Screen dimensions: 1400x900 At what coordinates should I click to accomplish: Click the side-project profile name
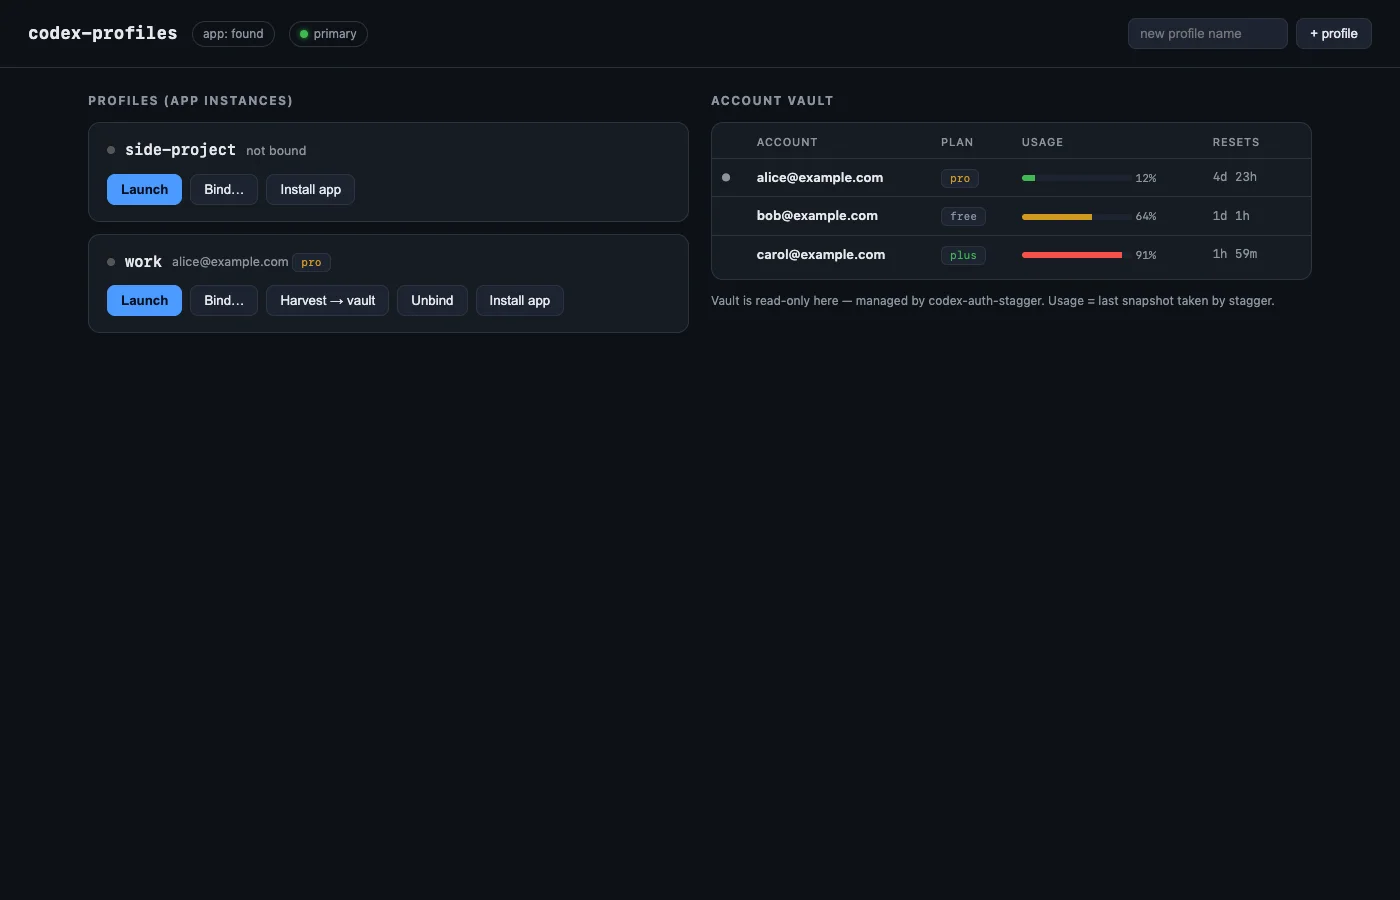[180, 150]
